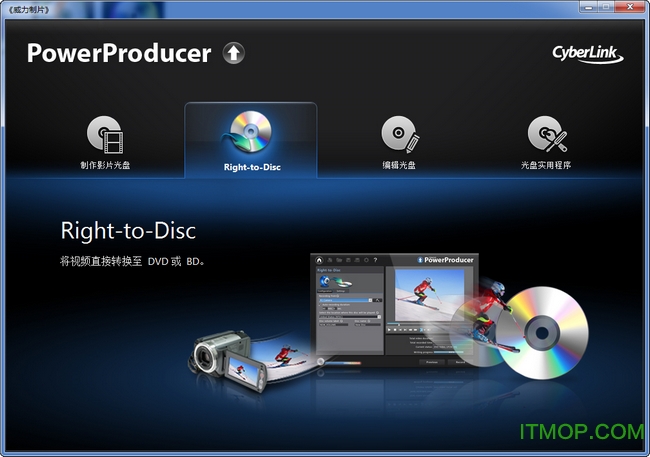Open the 编辑光盘 disc with pencil icon
This screenshot has width=650, height=457.
tap(399, 134)
